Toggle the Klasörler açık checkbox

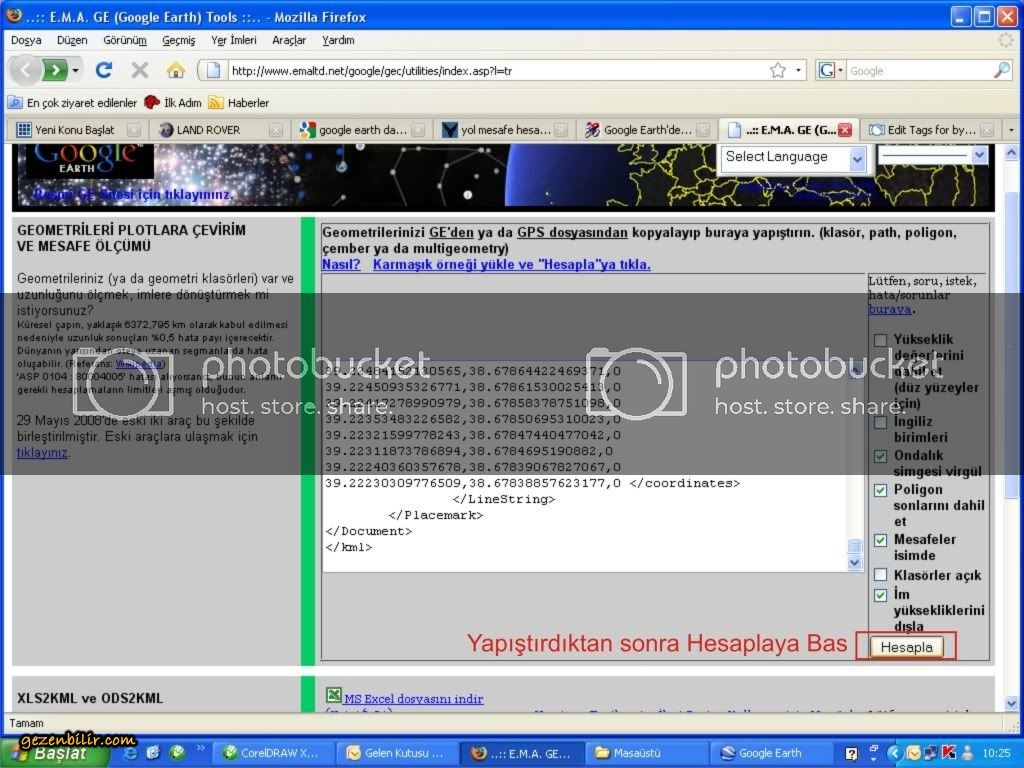click(880, 575)
